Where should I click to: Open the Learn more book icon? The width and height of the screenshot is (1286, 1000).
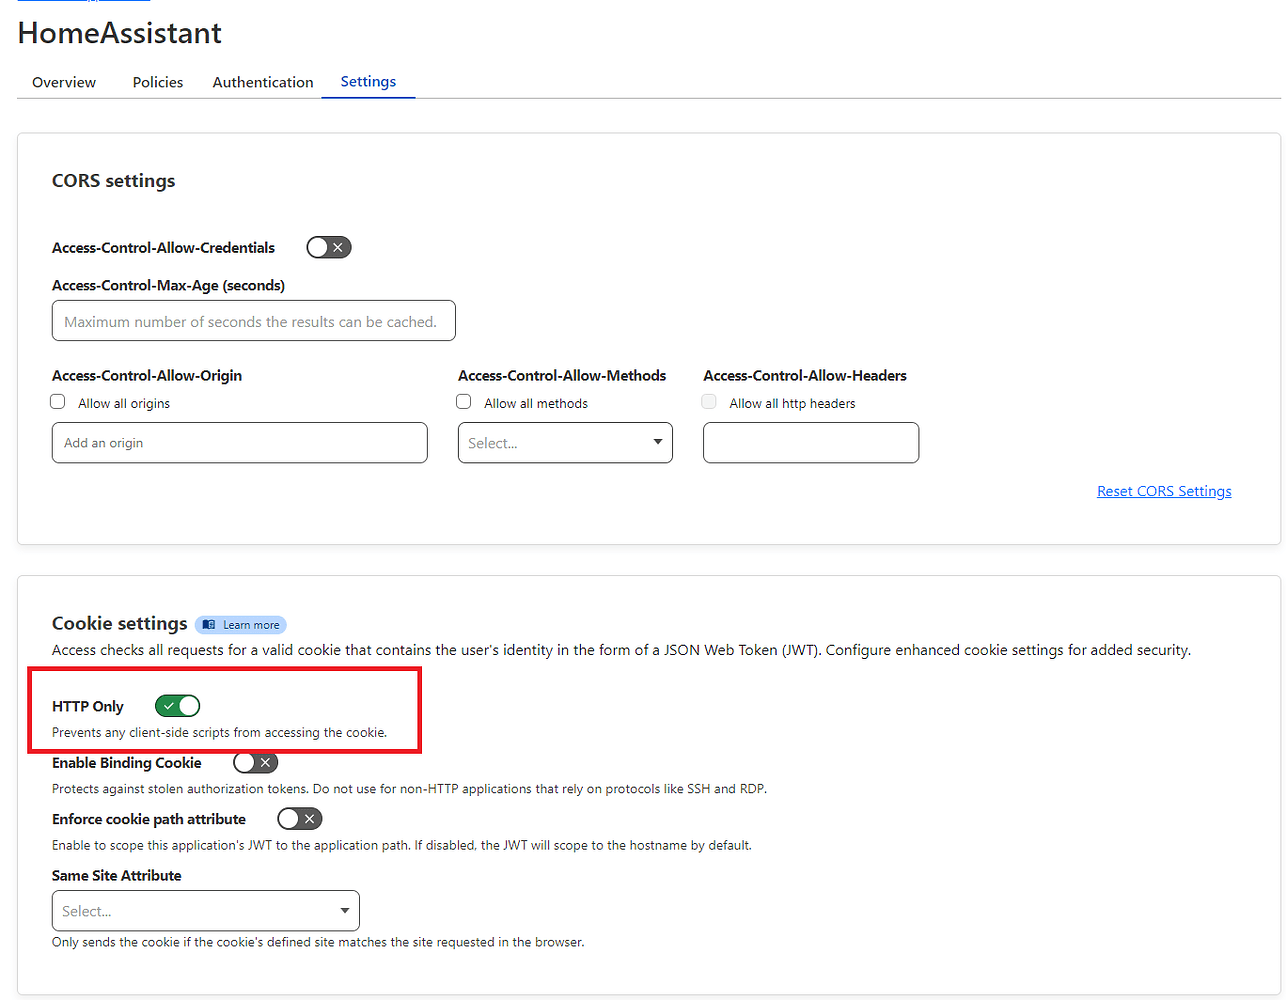(x=210, y=624)
